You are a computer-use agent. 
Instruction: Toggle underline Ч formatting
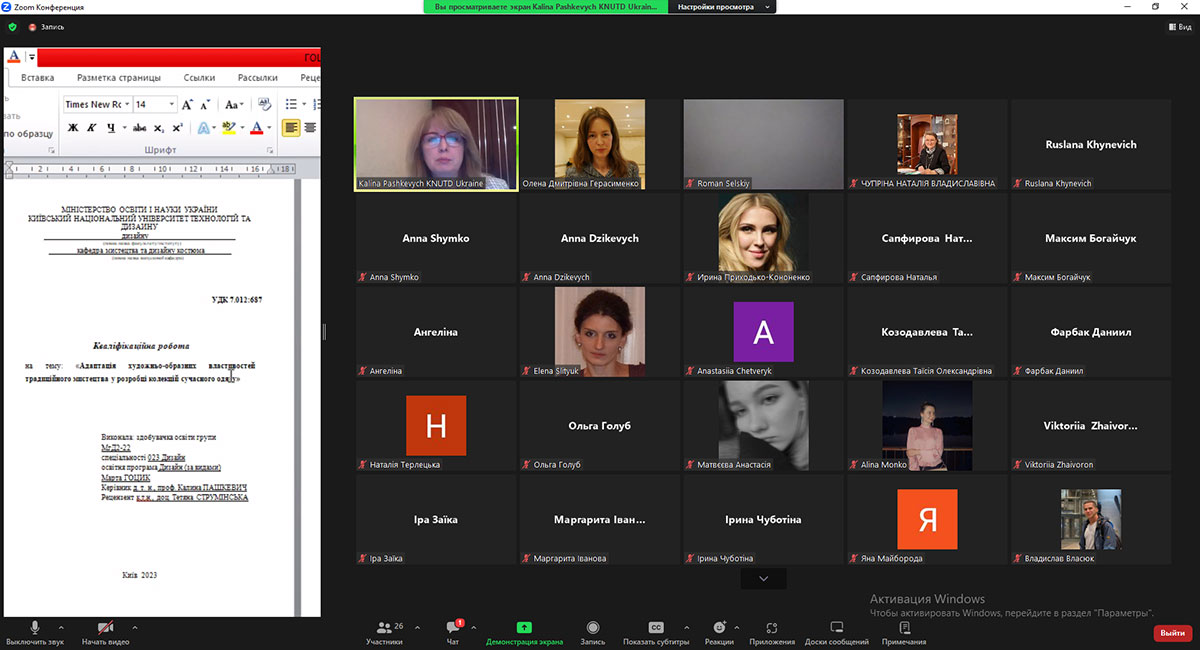109,128
